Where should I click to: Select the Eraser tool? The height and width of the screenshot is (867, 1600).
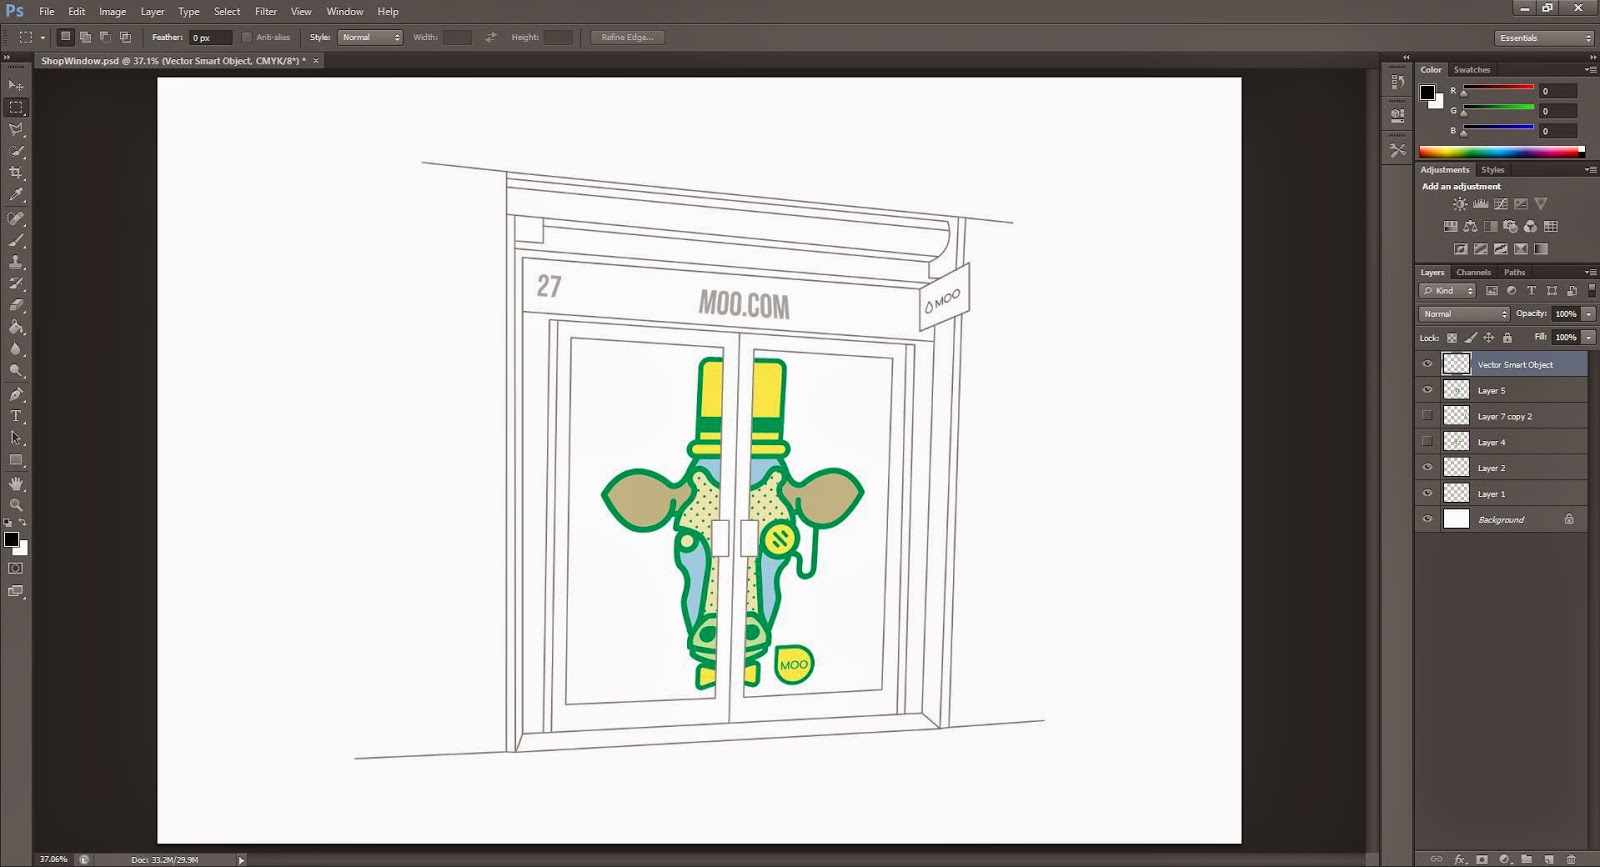pyautogui.click(x=16, y=305)
